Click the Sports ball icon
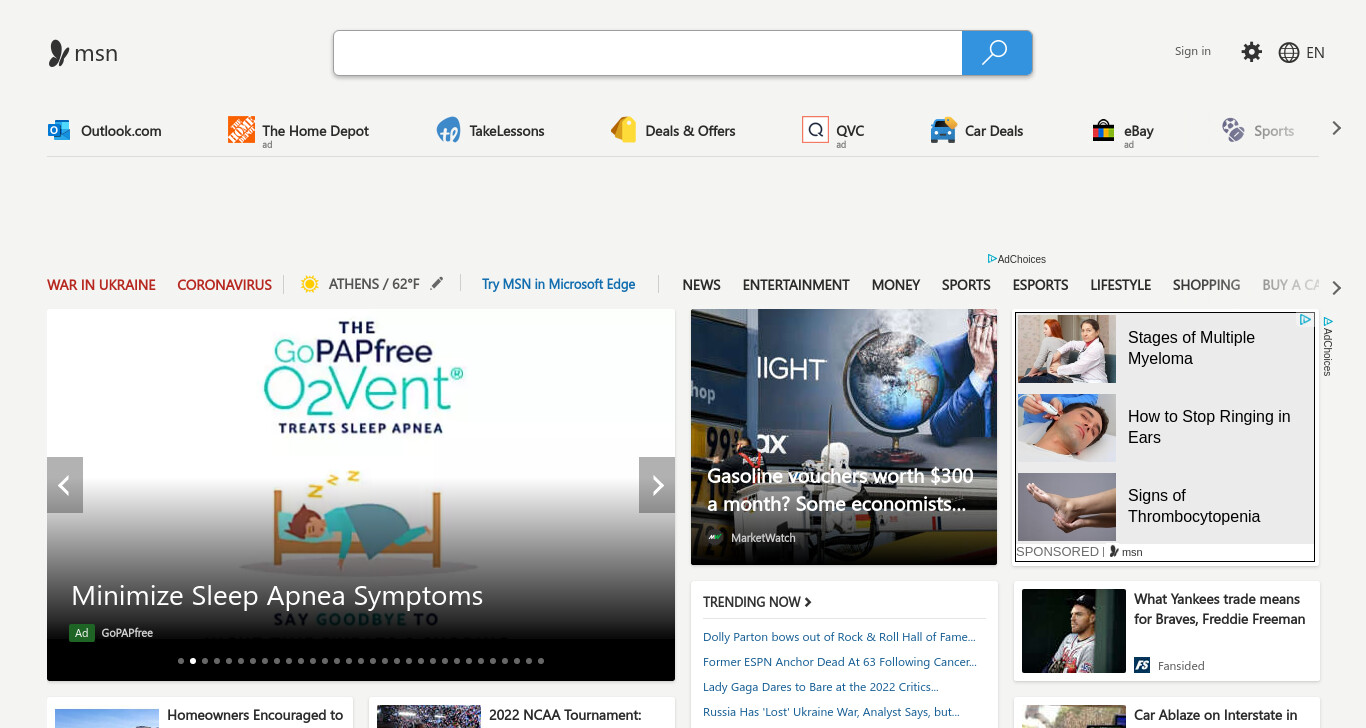 (1233, 130)
